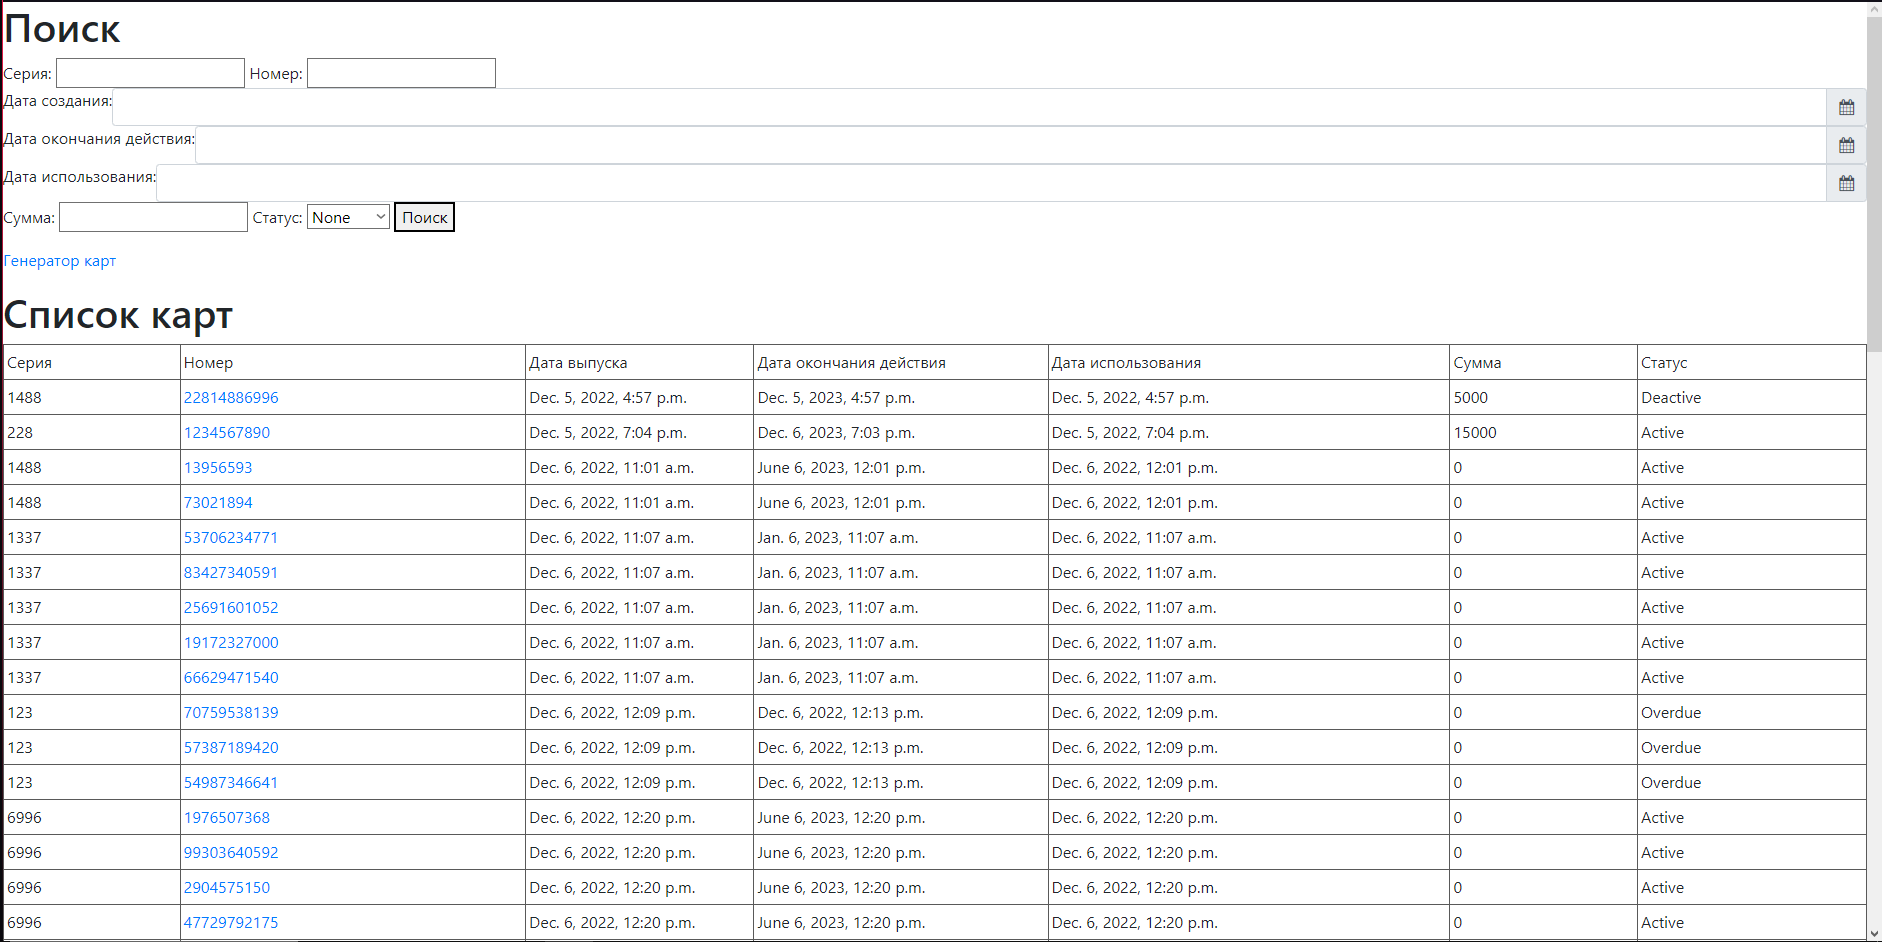Open card number 66629471540

click(x=231, y=678)
